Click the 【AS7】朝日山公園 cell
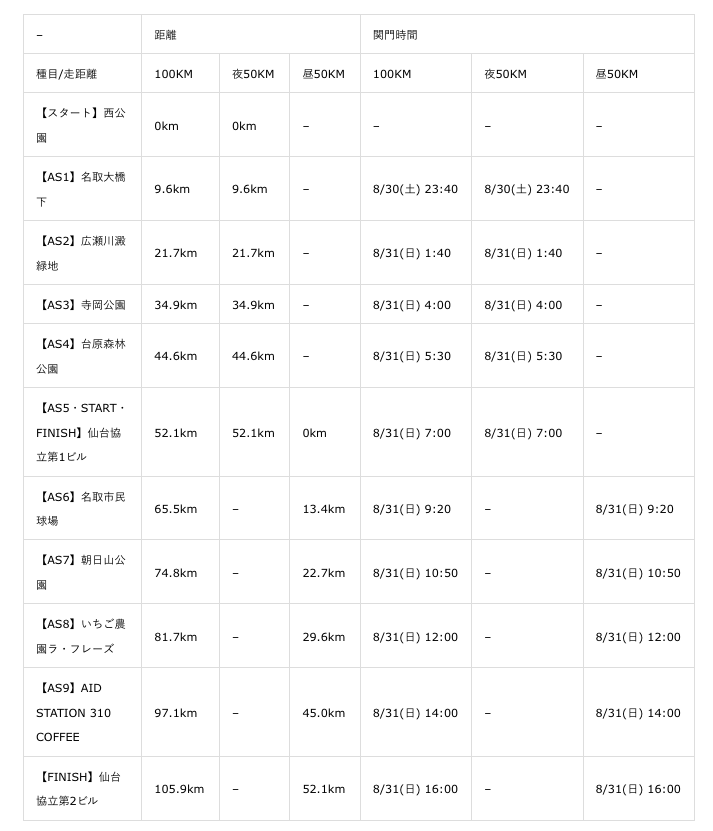Image resolution: width=713 pixels, height=831 pixels. click(81, 573)
